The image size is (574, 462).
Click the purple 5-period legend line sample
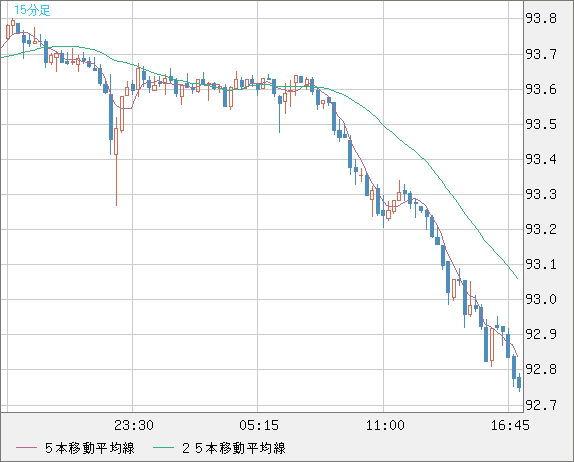[x=26, y=448]
